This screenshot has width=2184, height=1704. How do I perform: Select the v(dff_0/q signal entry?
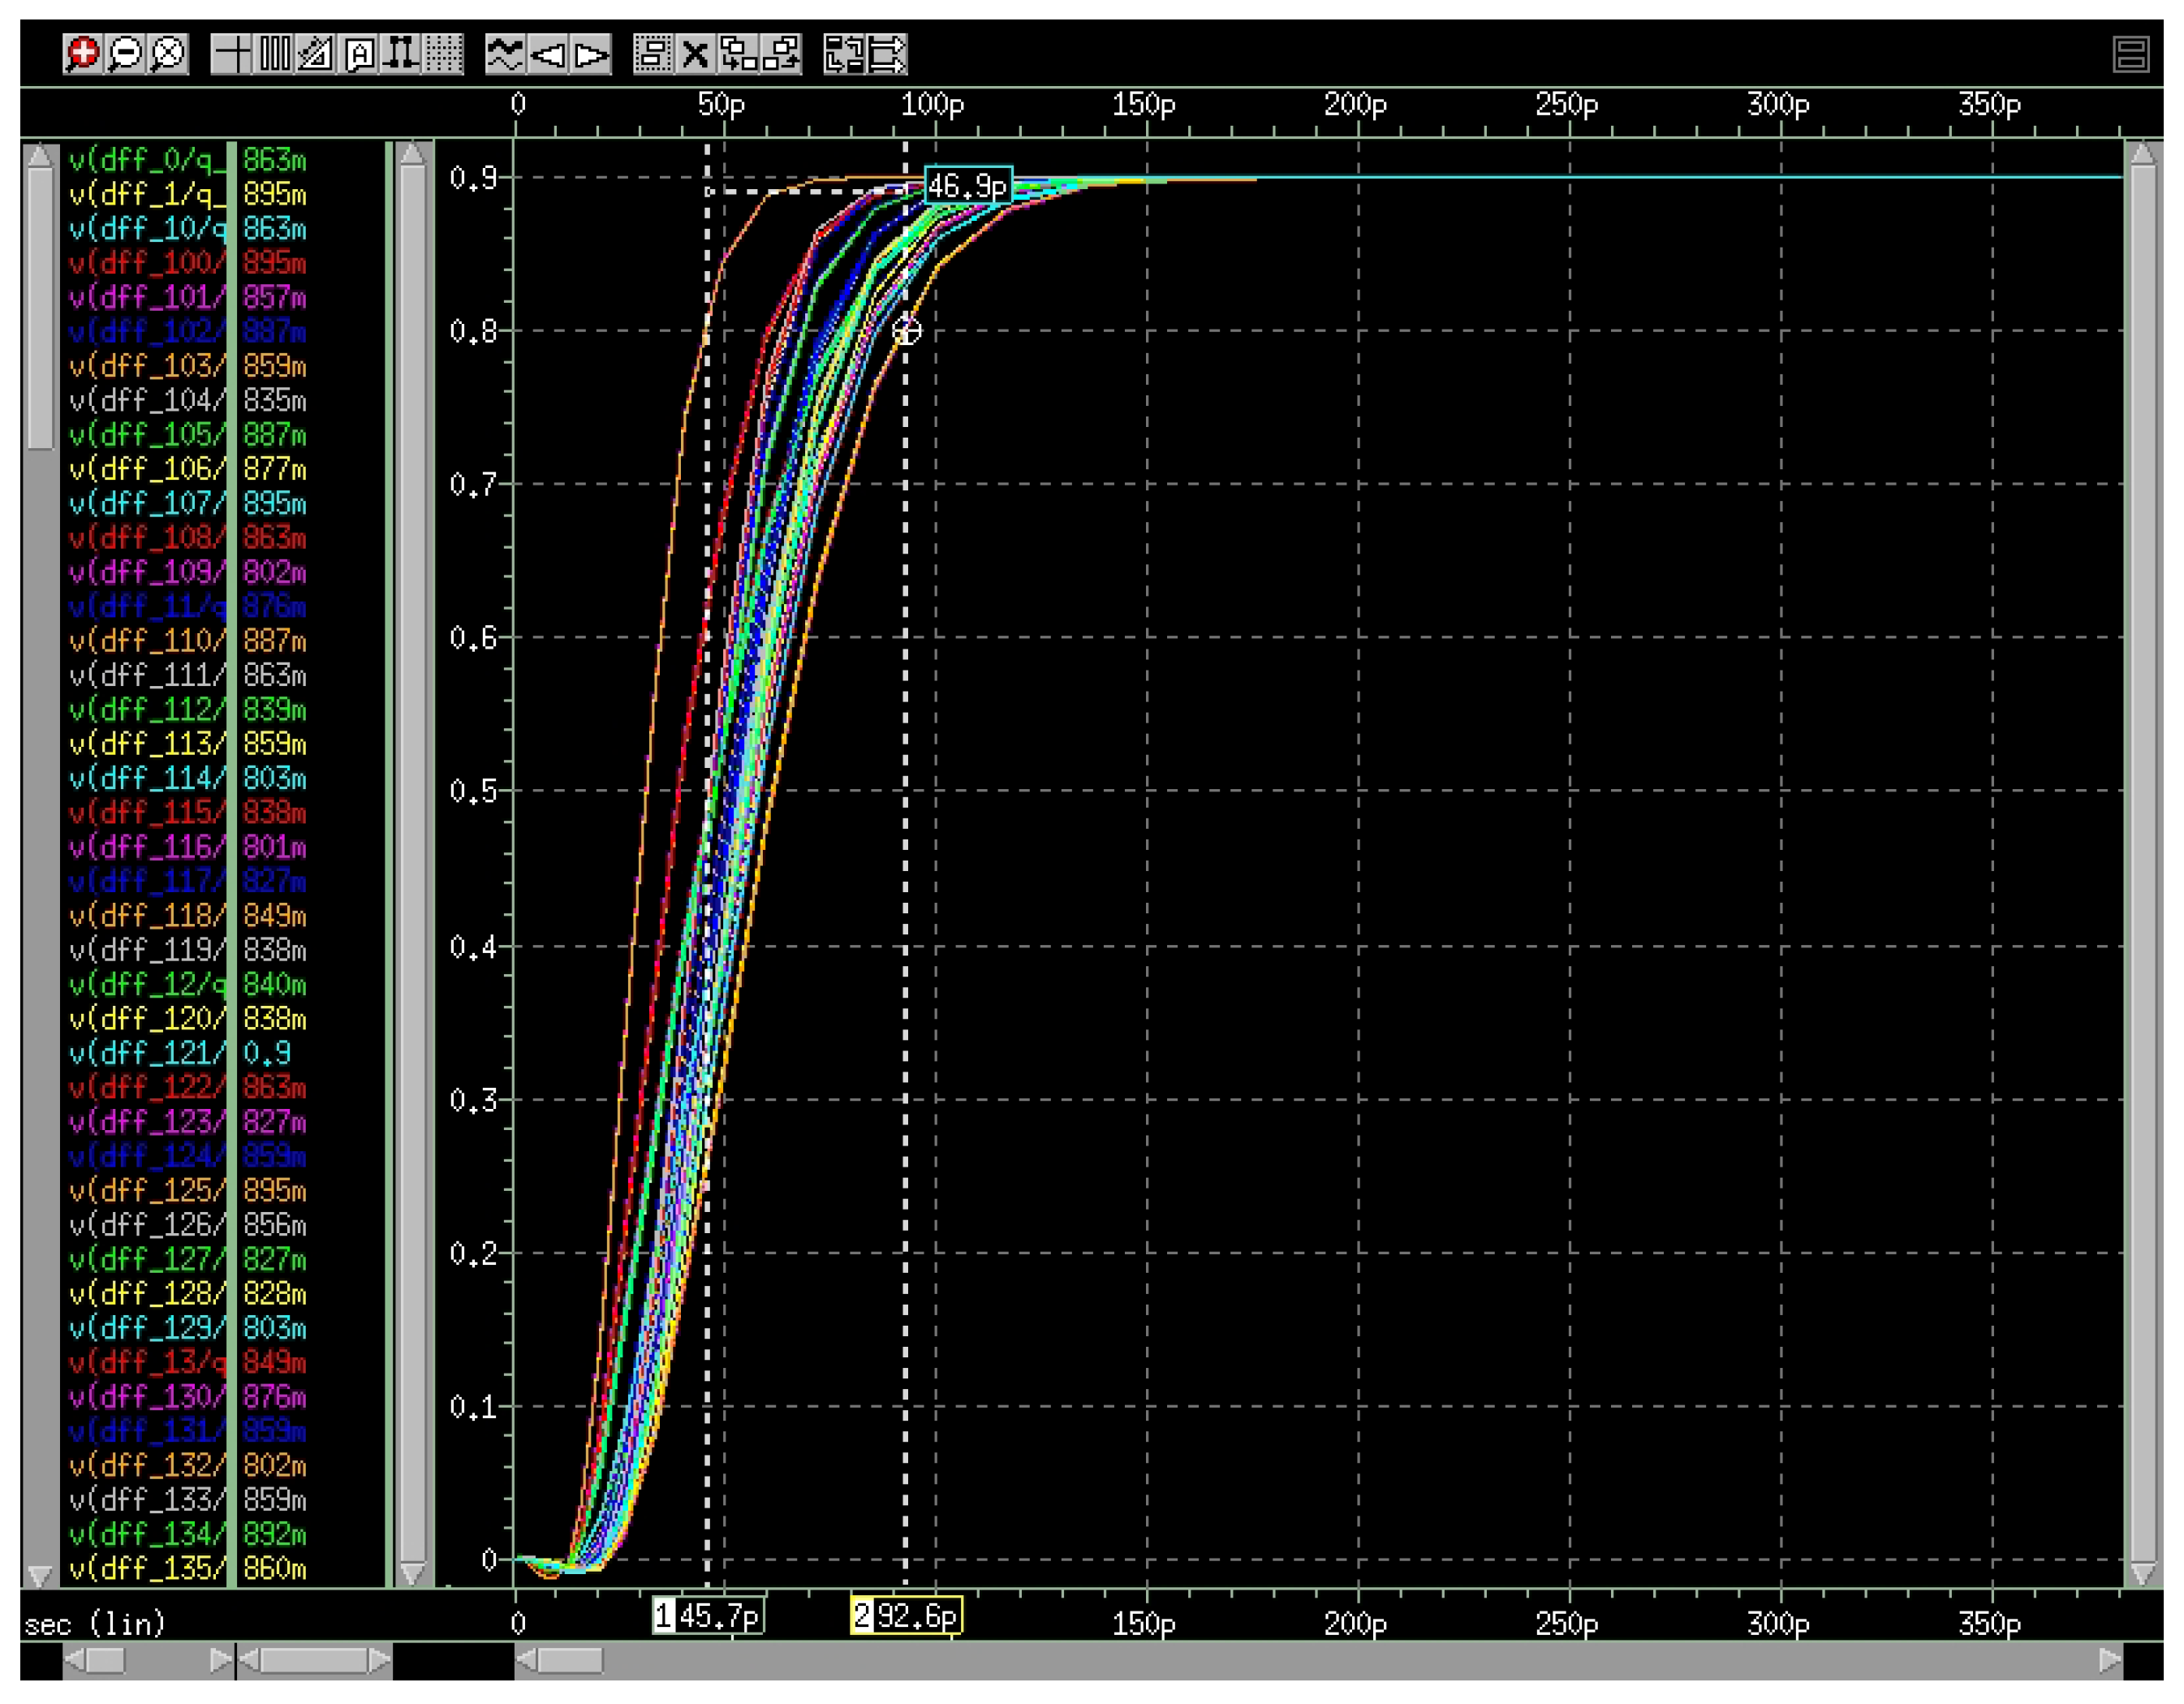point(146,160)
